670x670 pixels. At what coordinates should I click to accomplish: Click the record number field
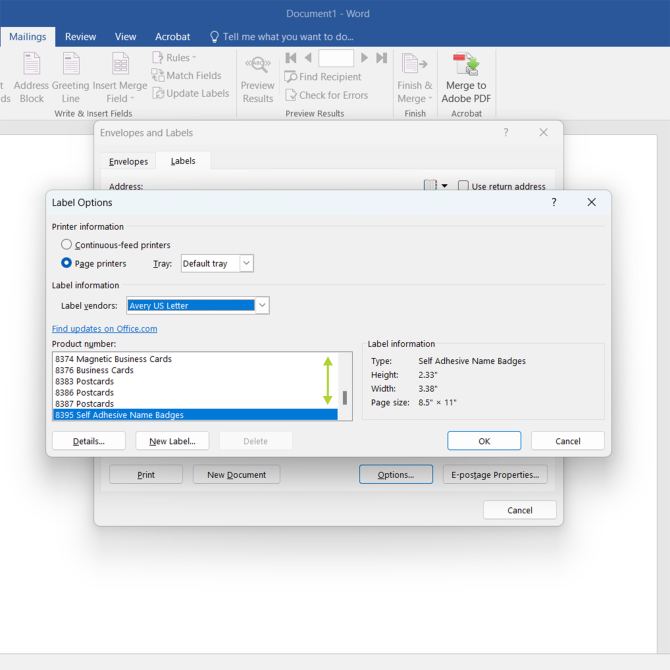click(336, 58)
